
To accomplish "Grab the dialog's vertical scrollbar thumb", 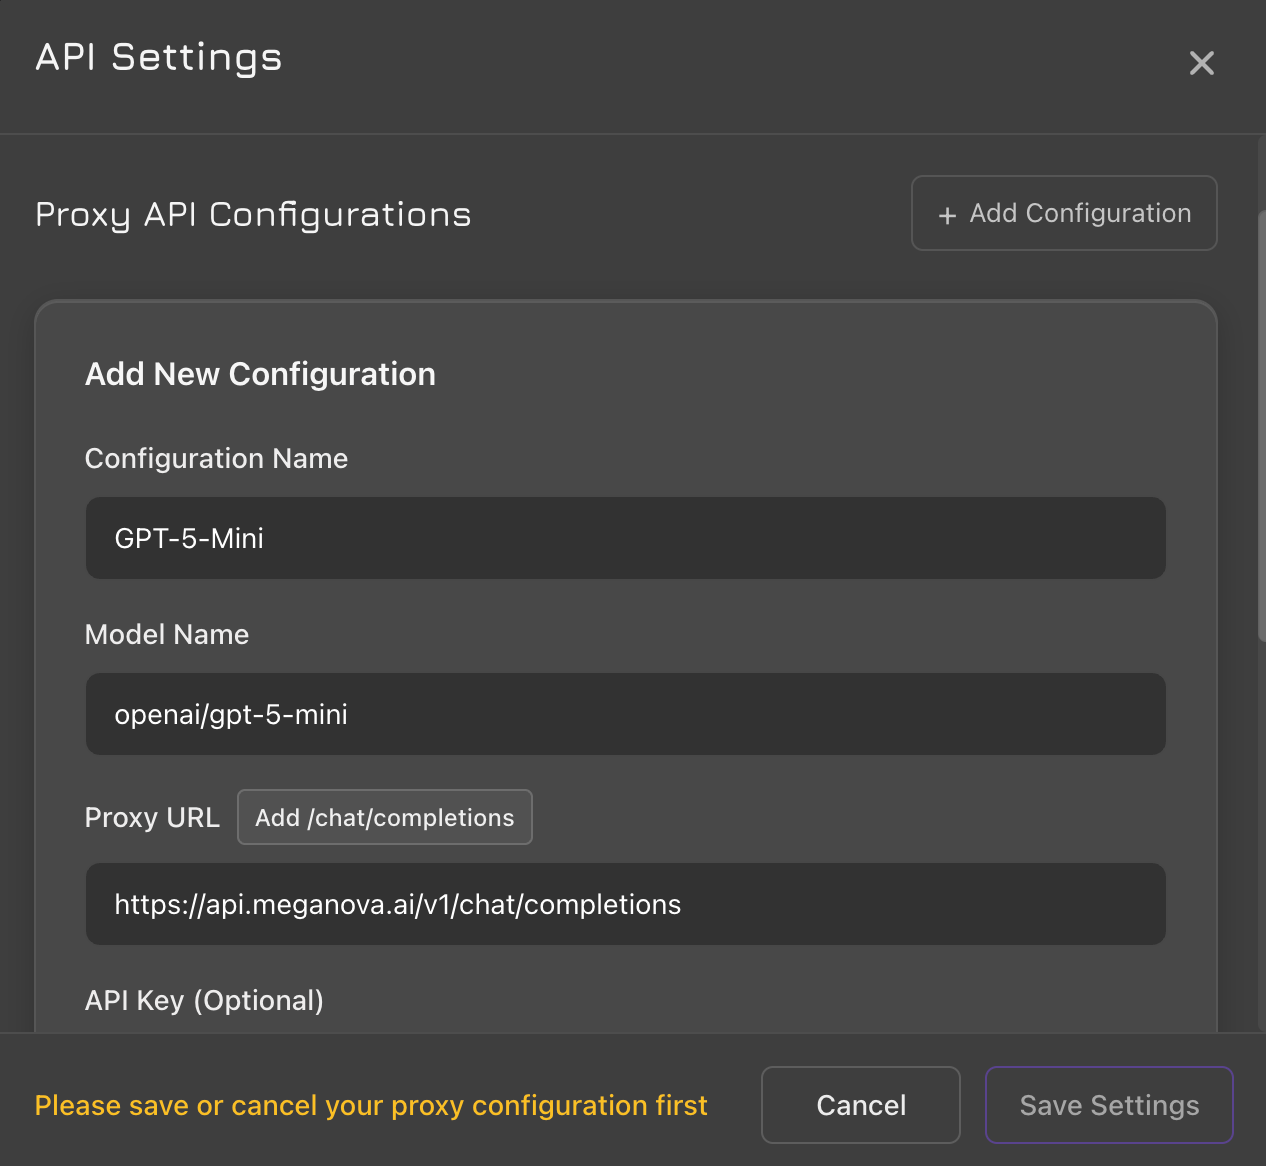I will pos(1261,420).
